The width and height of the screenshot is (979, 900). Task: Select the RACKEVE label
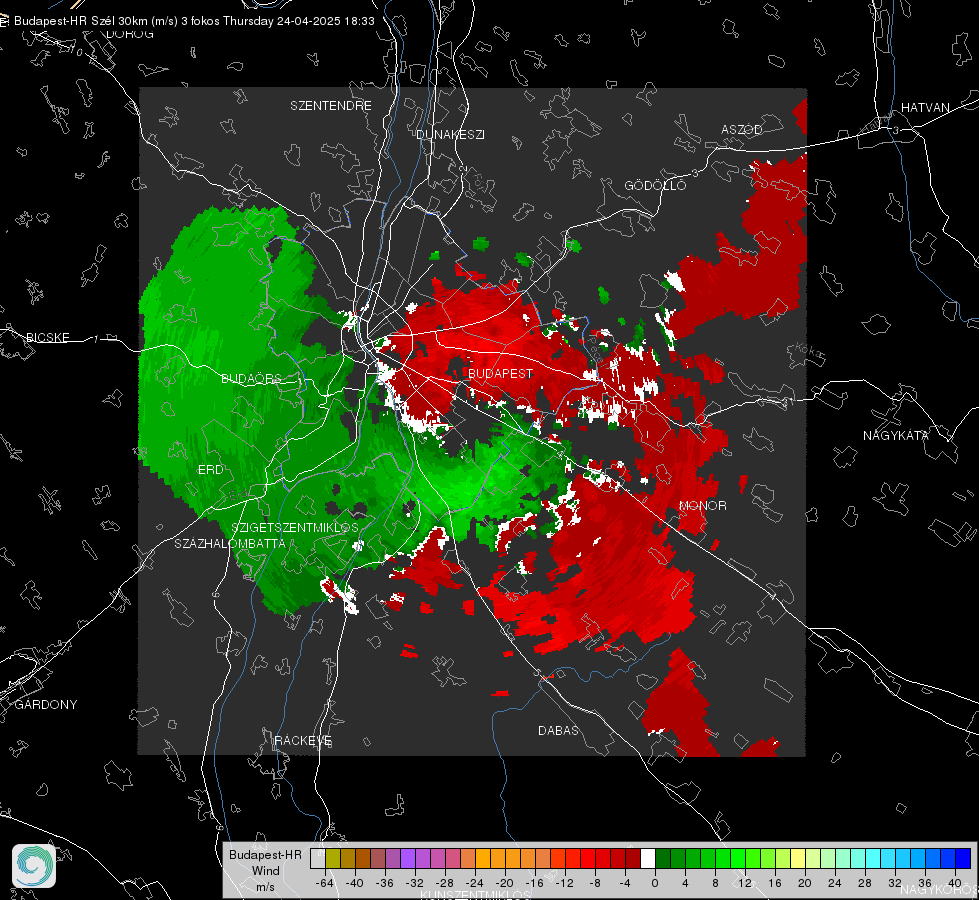point(303,740)
